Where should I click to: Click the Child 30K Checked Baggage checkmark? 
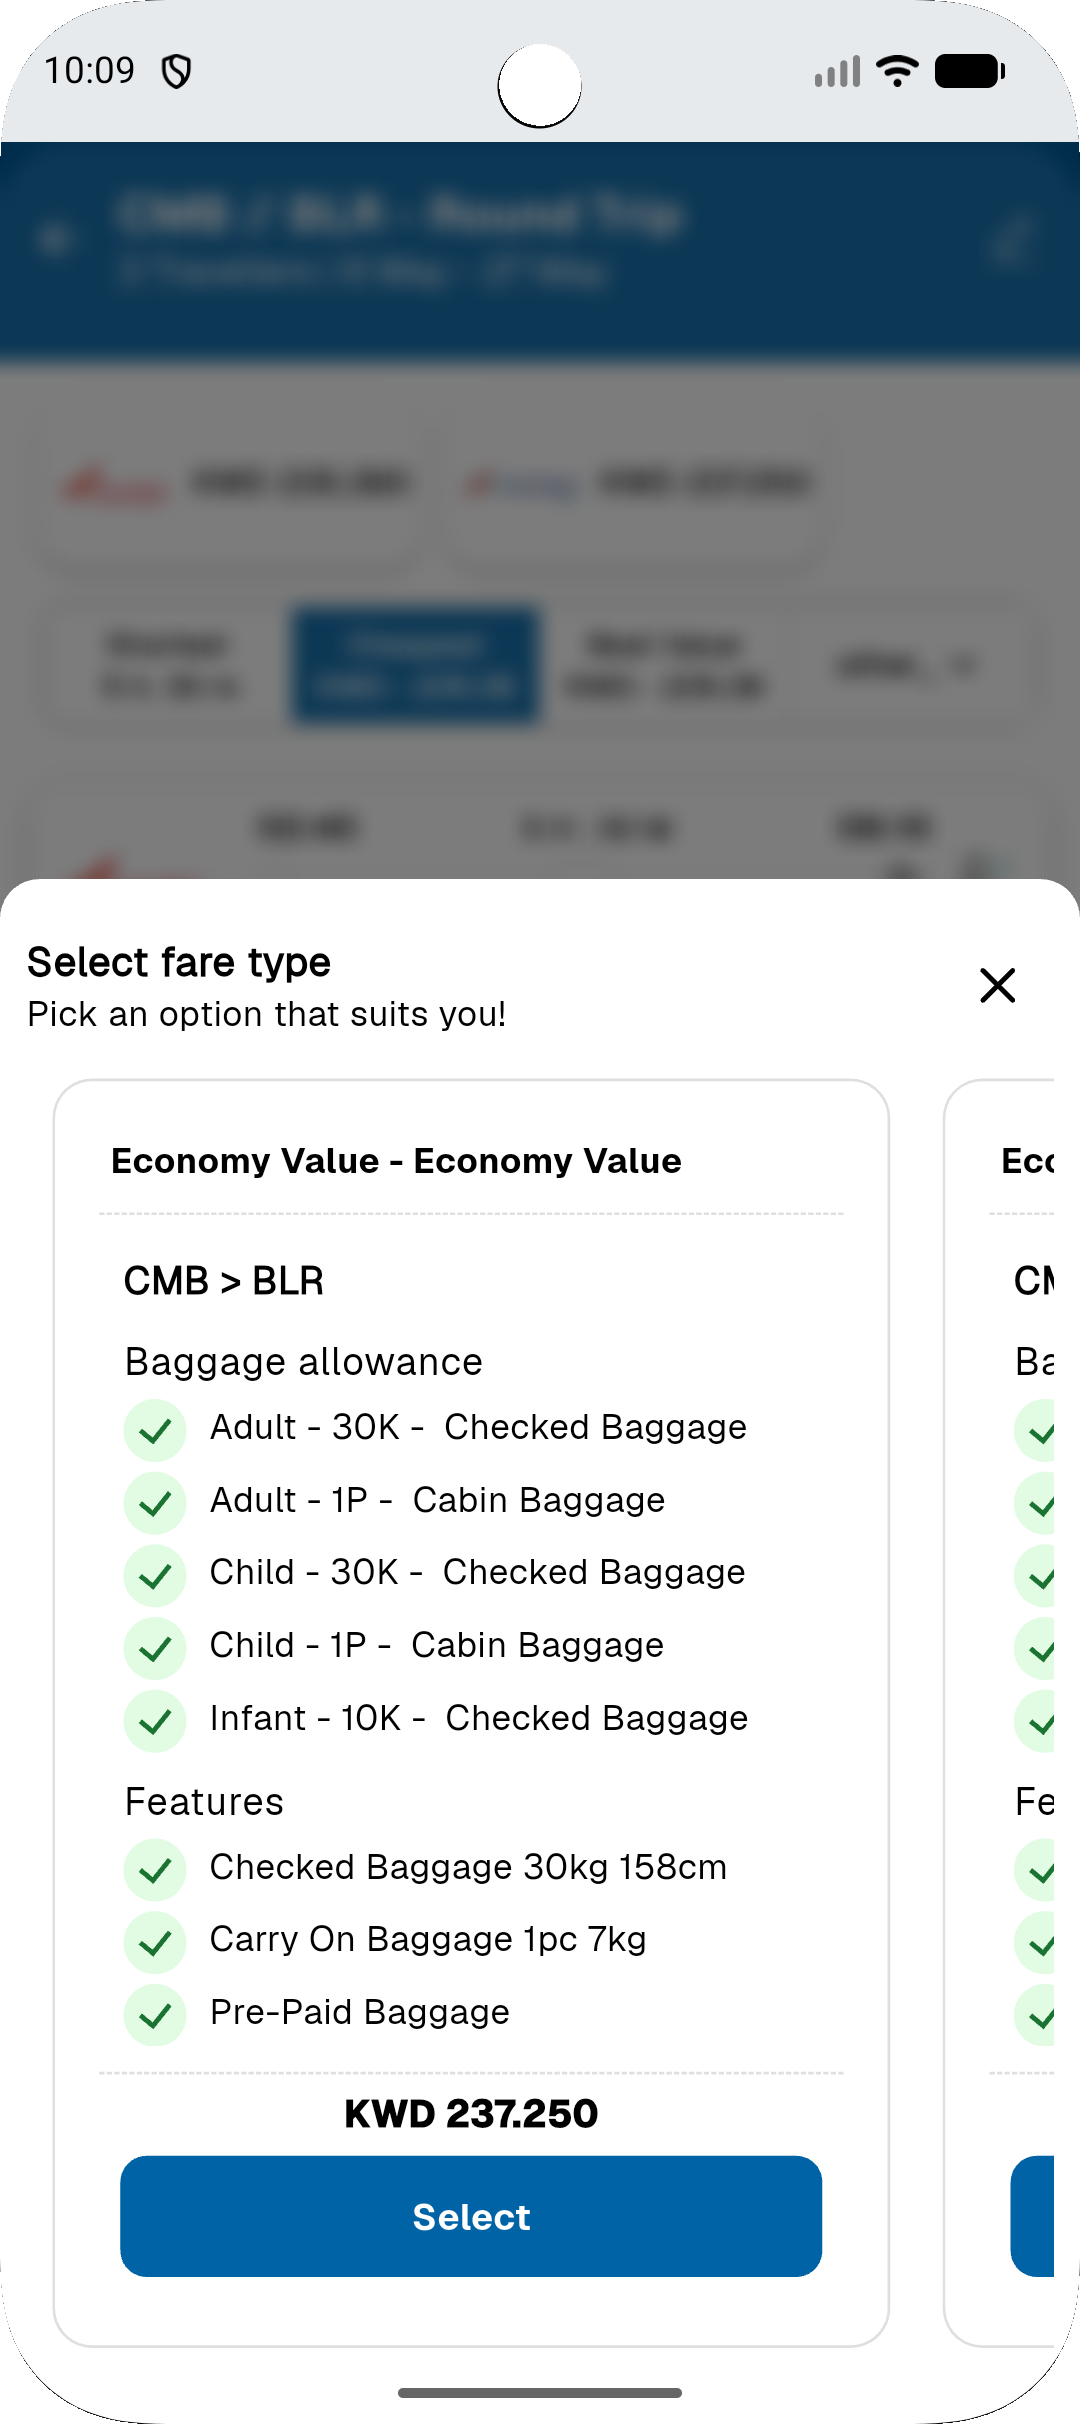tap(155, 1576)
